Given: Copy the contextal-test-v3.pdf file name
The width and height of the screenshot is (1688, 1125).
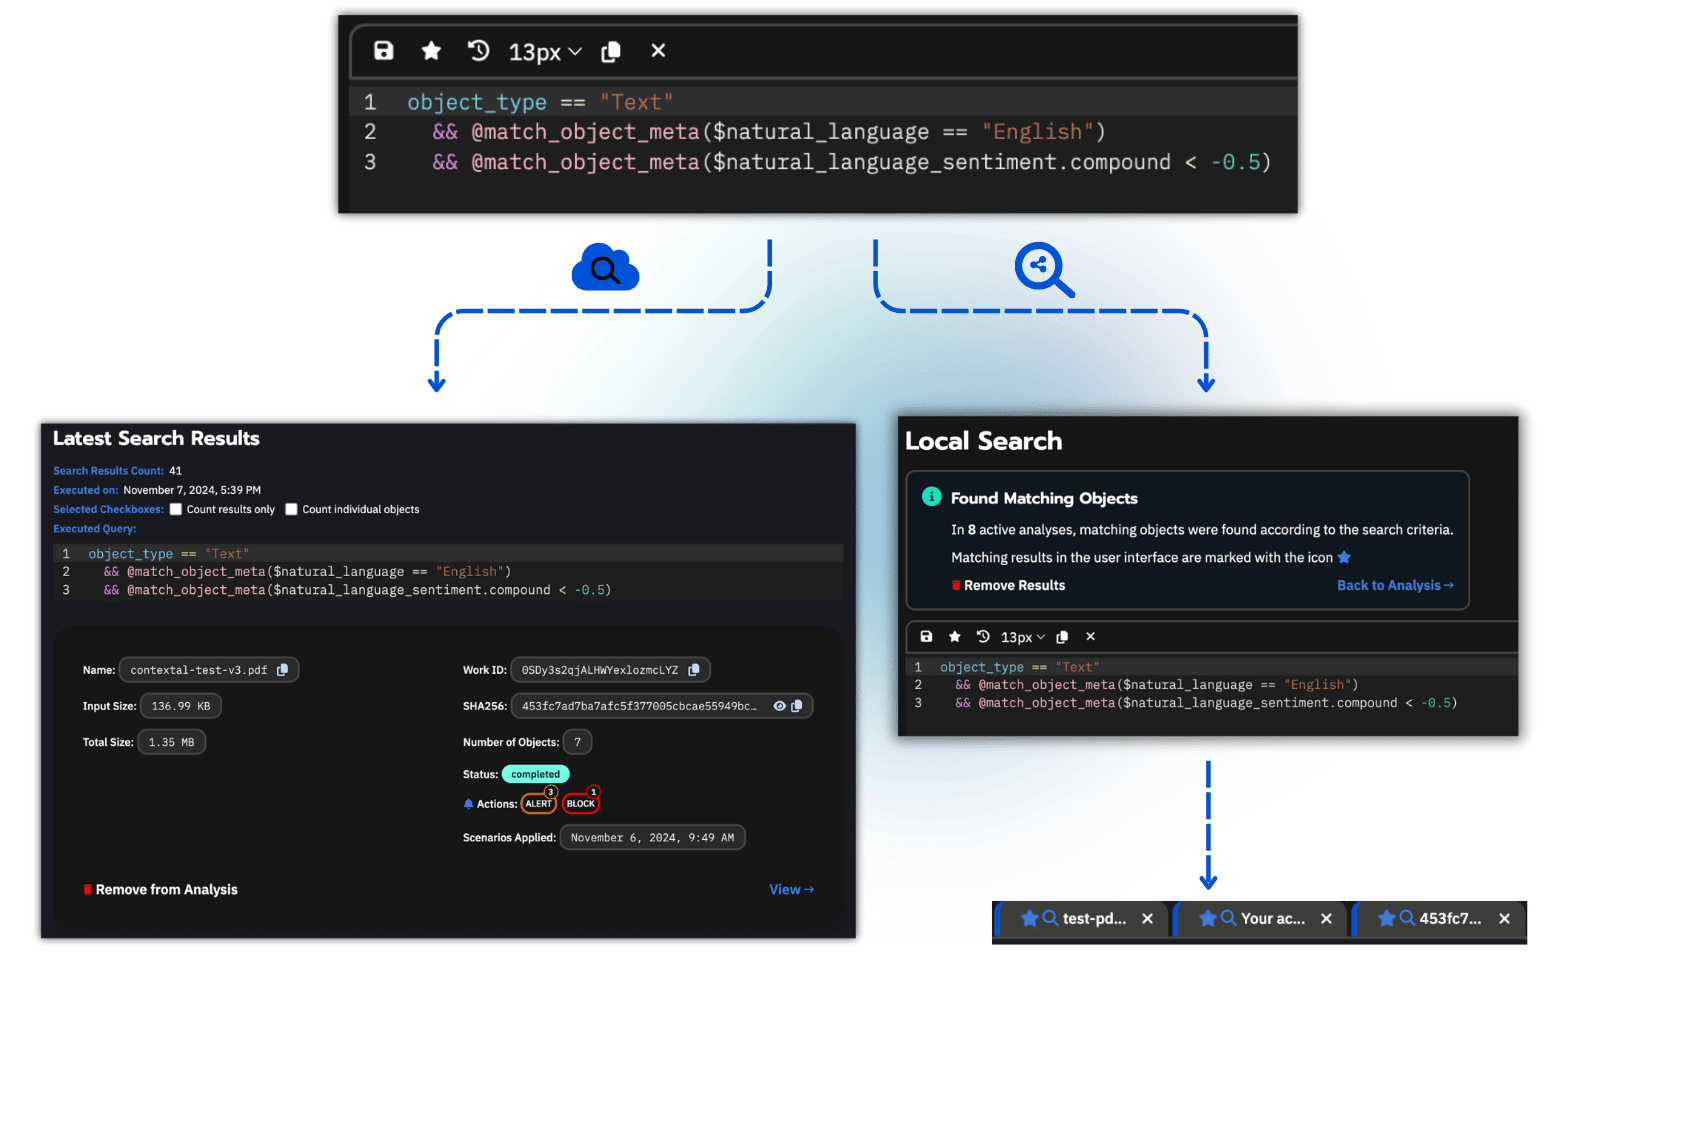Looking at the screenshot, I should [284, 669].
